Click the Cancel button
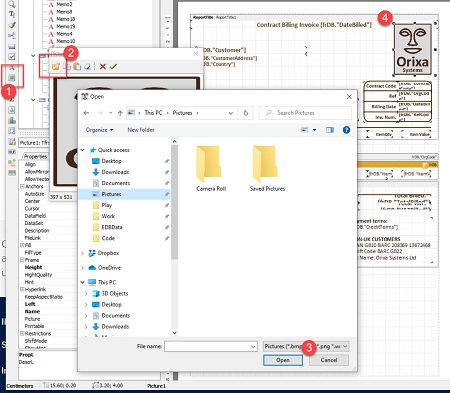The width and height of the screenshot is (450, 393). point(329,360)
